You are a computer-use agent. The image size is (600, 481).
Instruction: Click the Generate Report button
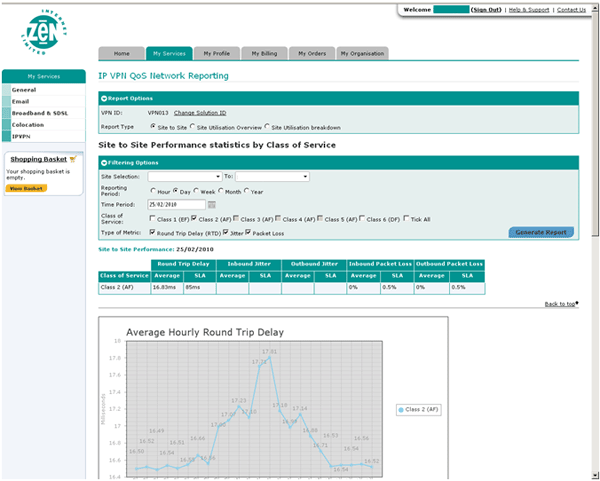(x=541, y=232)
